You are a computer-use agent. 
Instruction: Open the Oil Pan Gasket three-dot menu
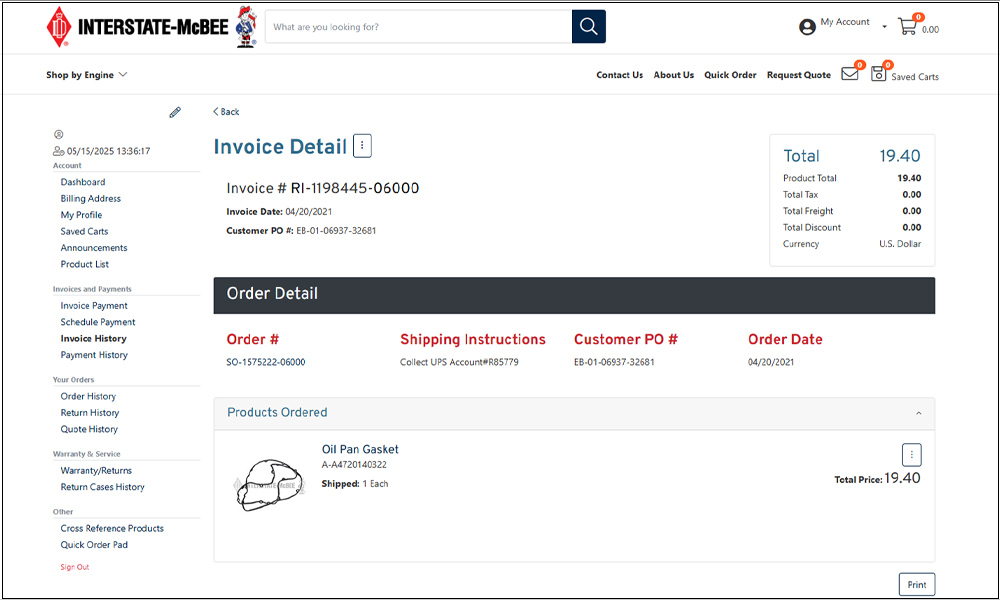[911, 455]
